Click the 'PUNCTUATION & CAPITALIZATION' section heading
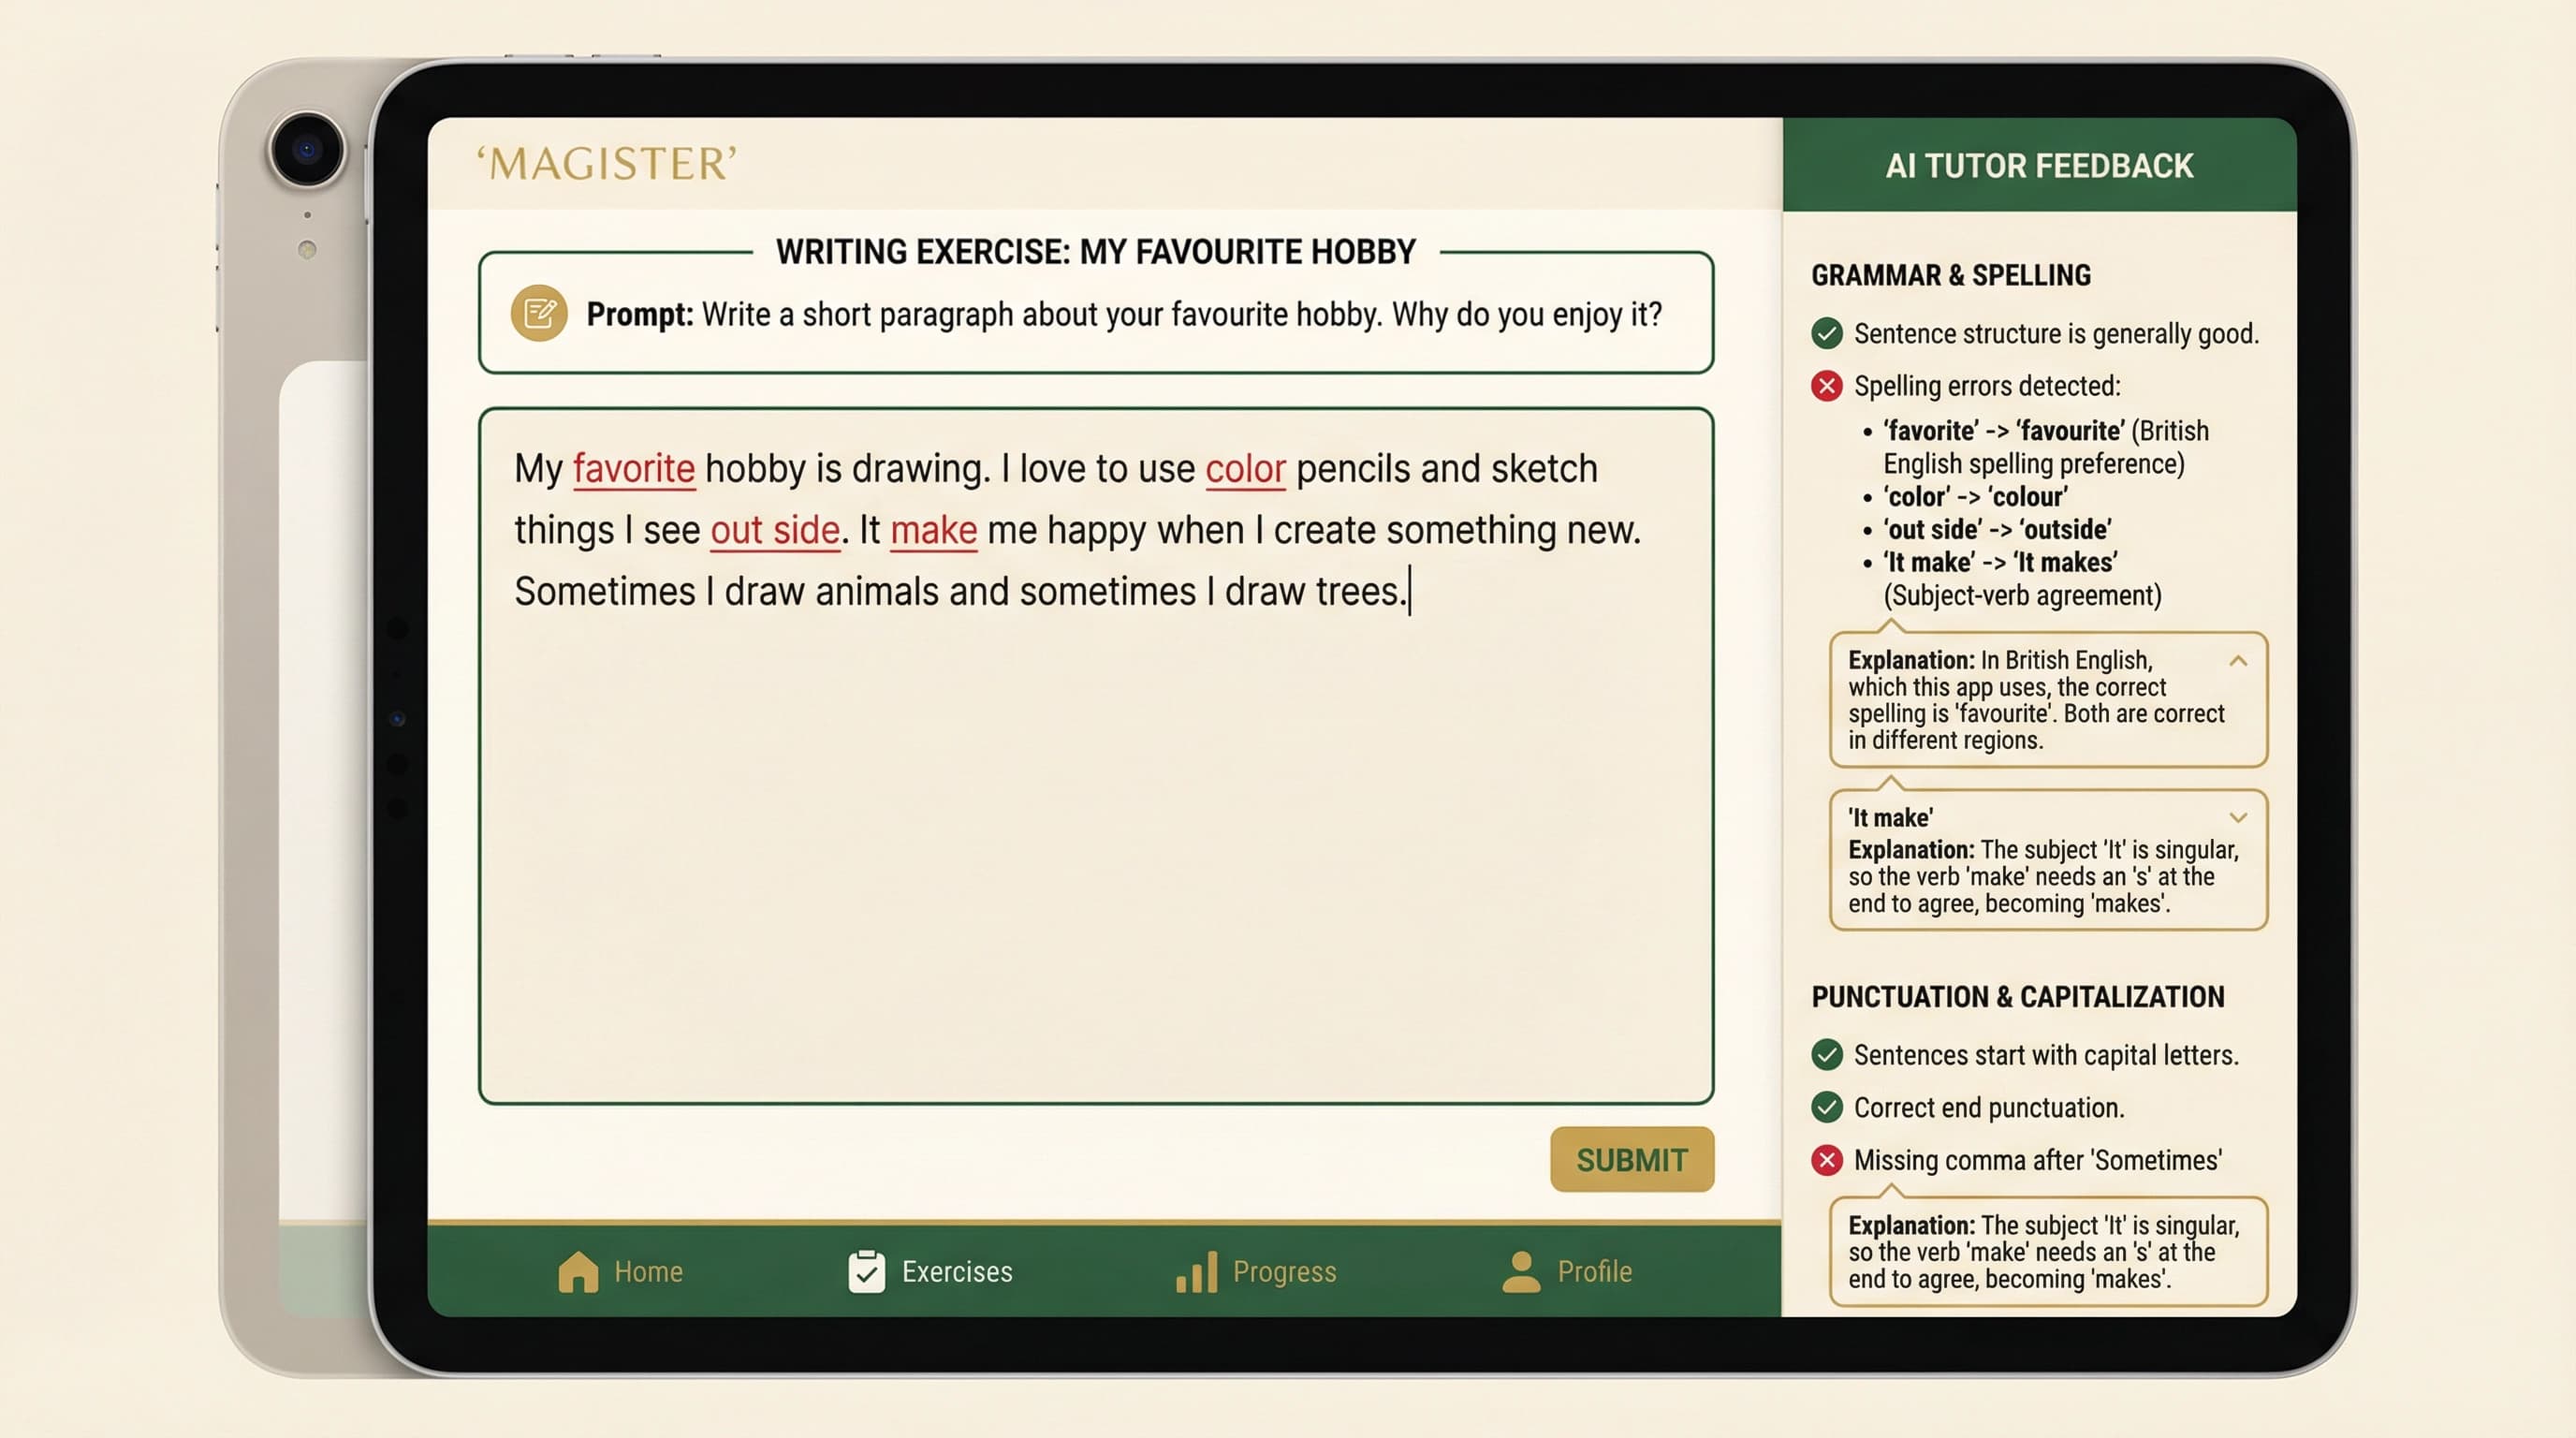Image resolution: width=2576 pixels, height=1438 pixels. point(2018,997)
